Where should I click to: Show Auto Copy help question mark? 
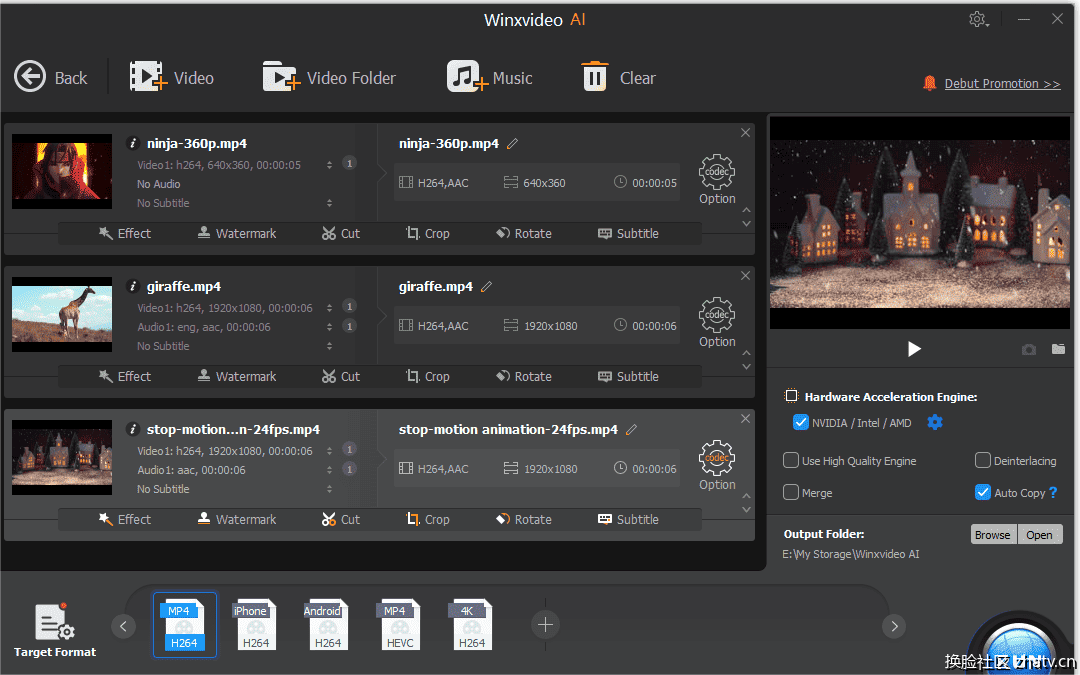pyautogui.click(x=1052, y=492)
